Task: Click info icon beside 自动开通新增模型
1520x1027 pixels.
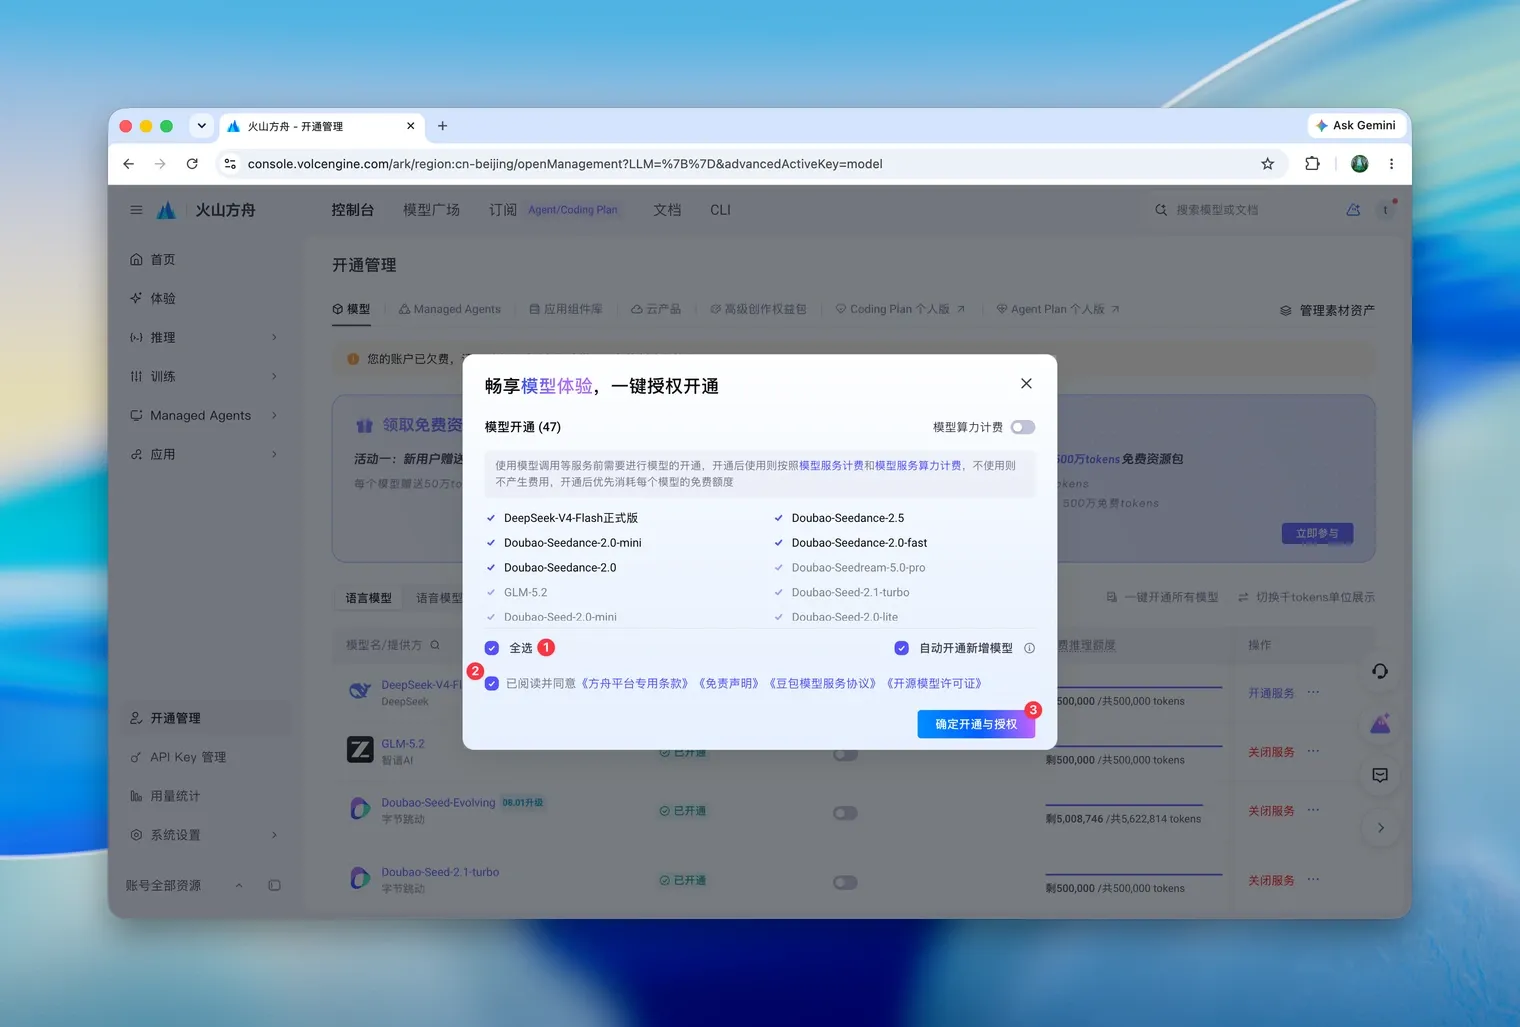Action: (1029, 648)
